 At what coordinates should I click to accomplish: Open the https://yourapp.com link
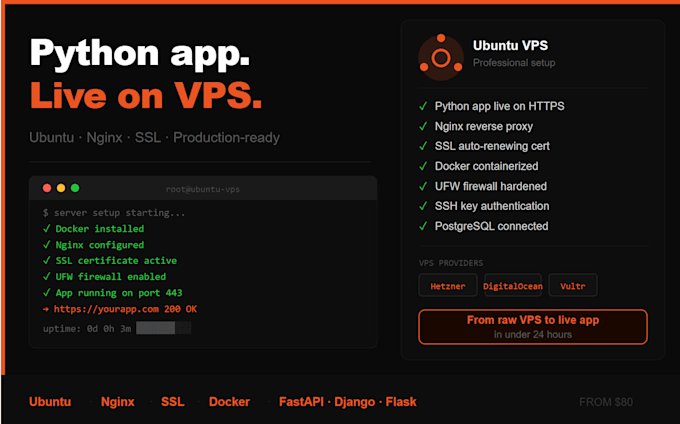point(106,309)
